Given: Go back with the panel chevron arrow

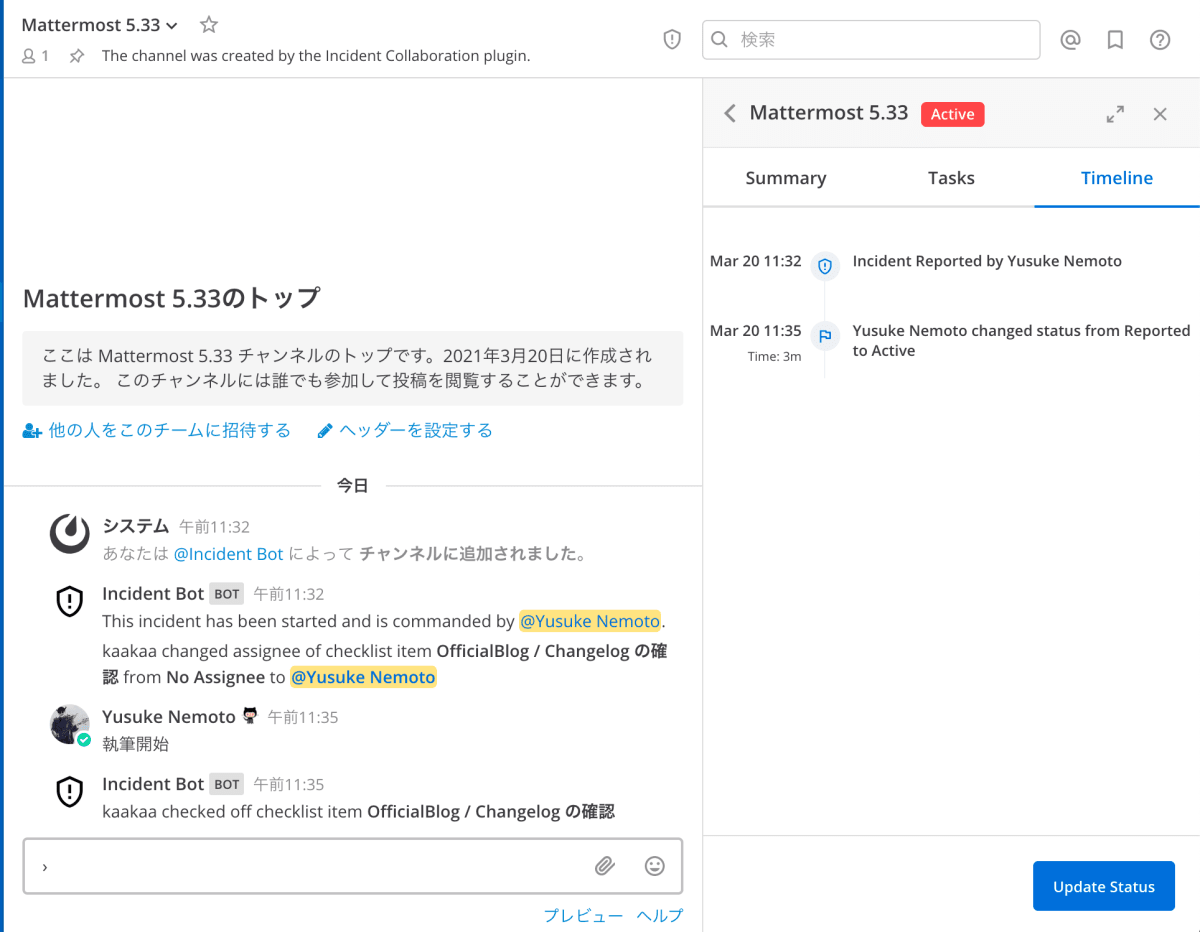Looking at the screenshot, I should point(730,113).
